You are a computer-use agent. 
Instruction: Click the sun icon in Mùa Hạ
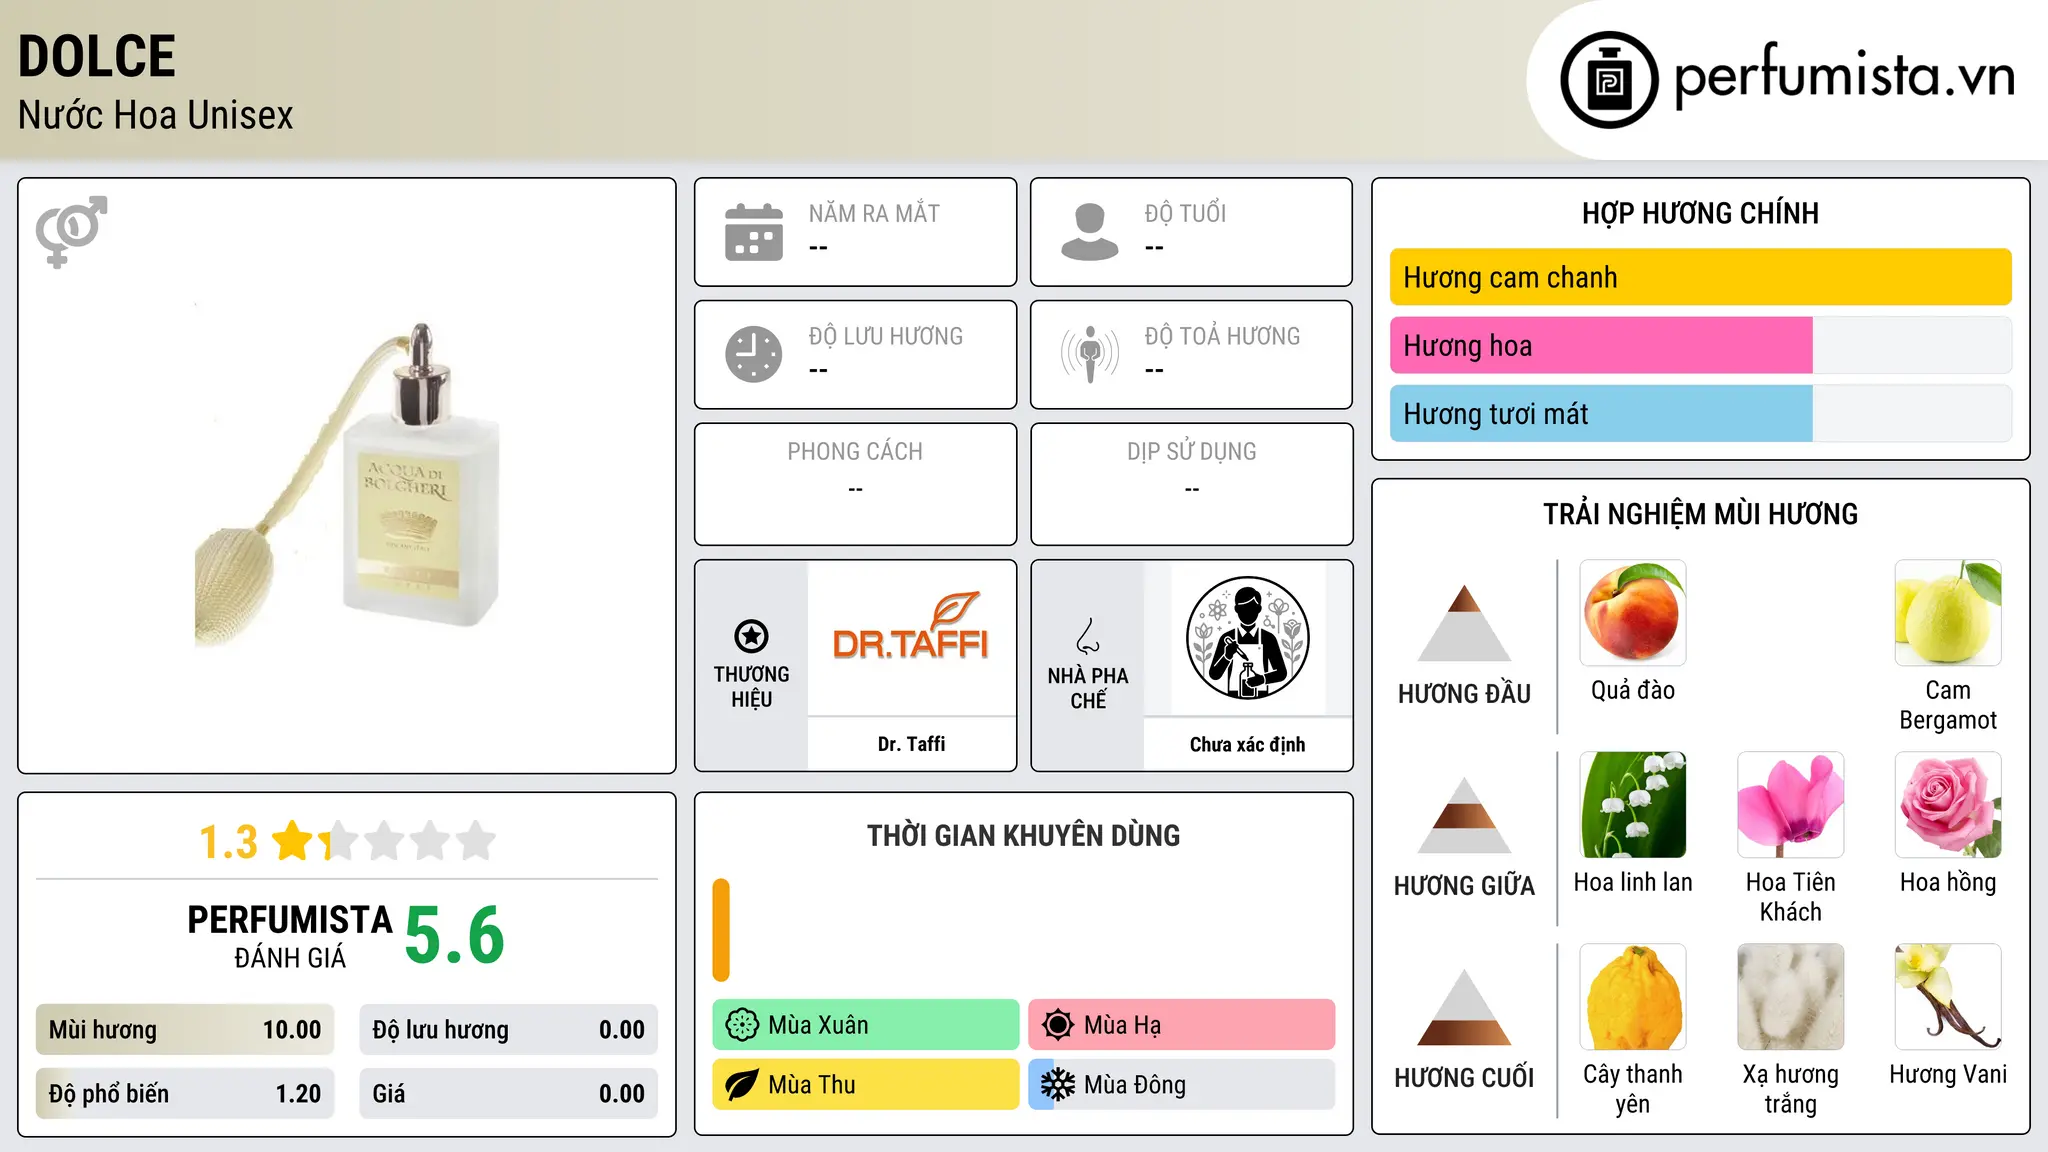(x=1058, y=1025)
